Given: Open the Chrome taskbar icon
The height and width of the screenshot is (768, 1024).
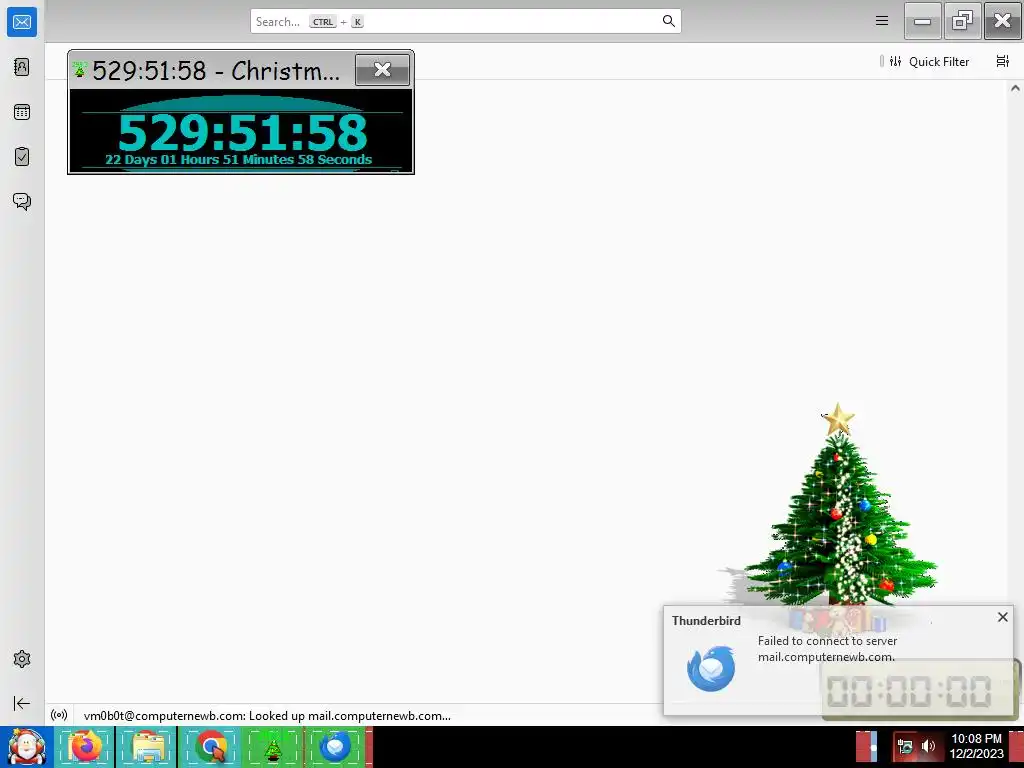Looking at the screenshot, I should click(x=210, y=746).
